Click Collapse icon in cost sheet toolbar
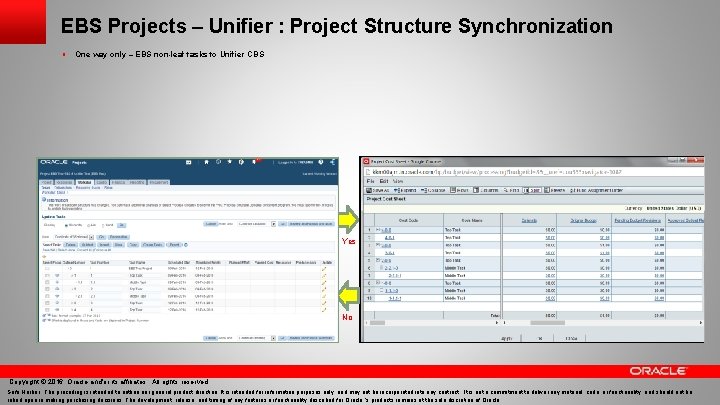The image size is (720, 405). point(424,190)
